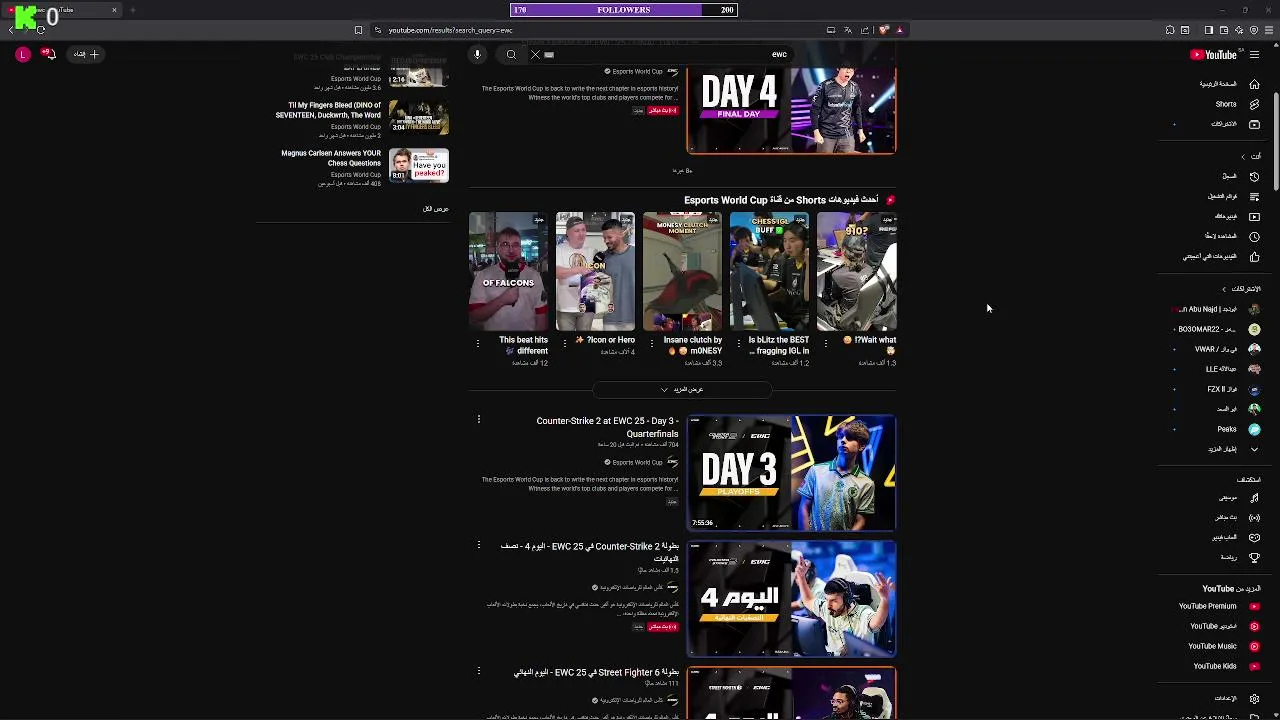Screen dimensions: 1280x720
Task: Open the YouTube home logo
Action: tap(1214, 55)
